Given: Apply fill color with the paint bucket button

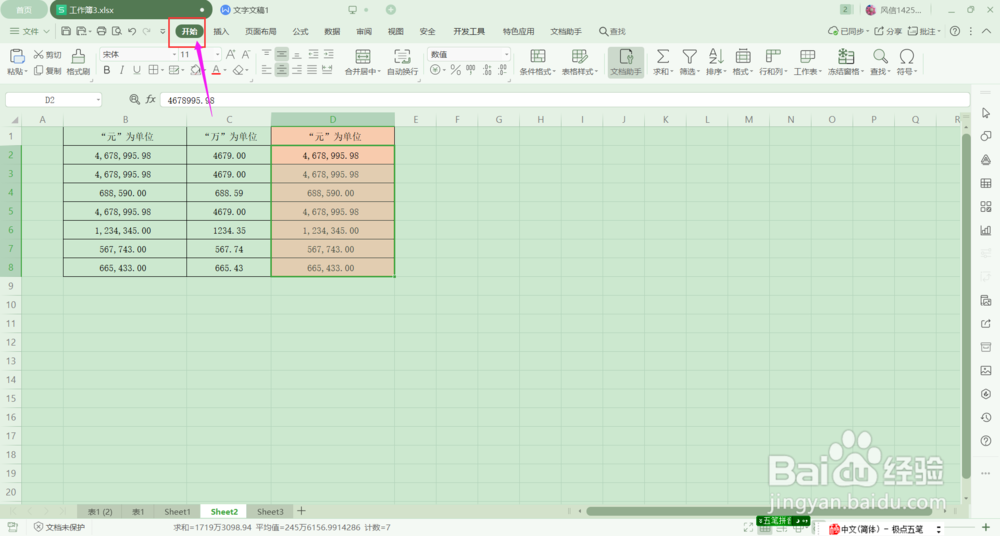Looking at the screenshot, I should [195, 70].
